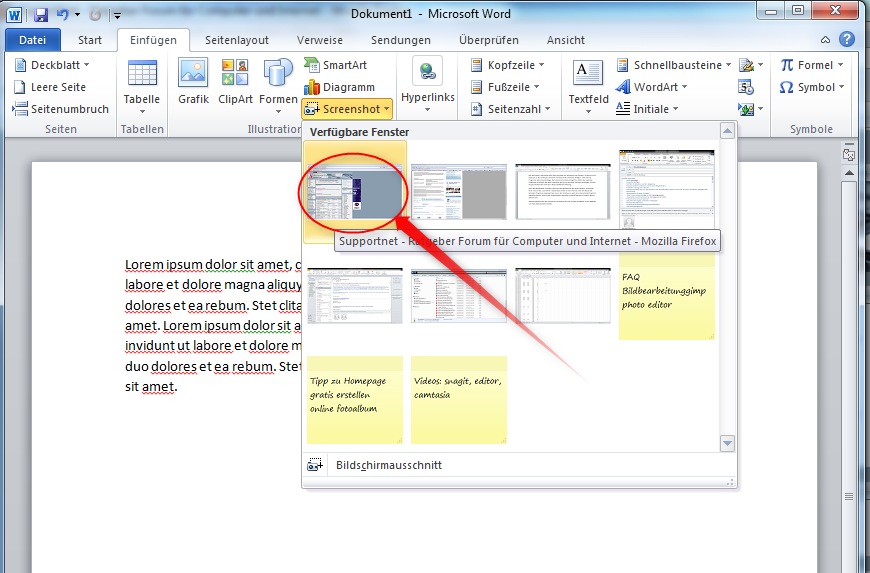
Task: Click the Undo arrow icon
Action: click(63, 14)
